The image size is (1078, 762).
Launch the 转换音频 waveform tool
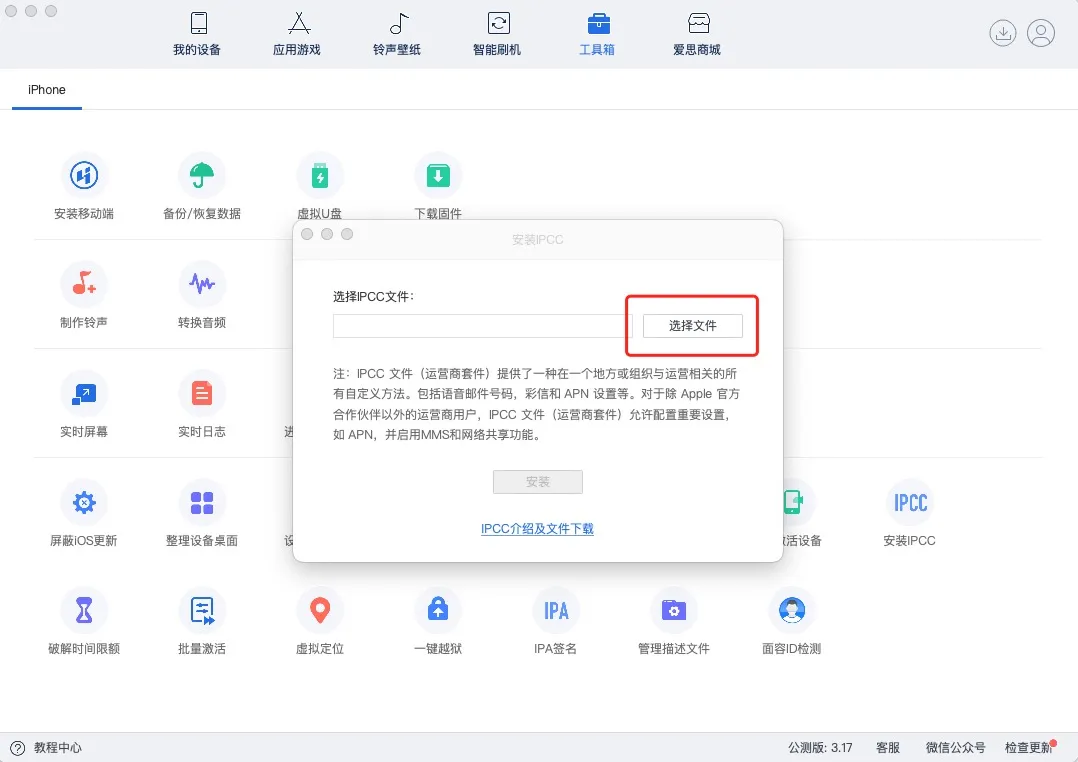point(202,285)
